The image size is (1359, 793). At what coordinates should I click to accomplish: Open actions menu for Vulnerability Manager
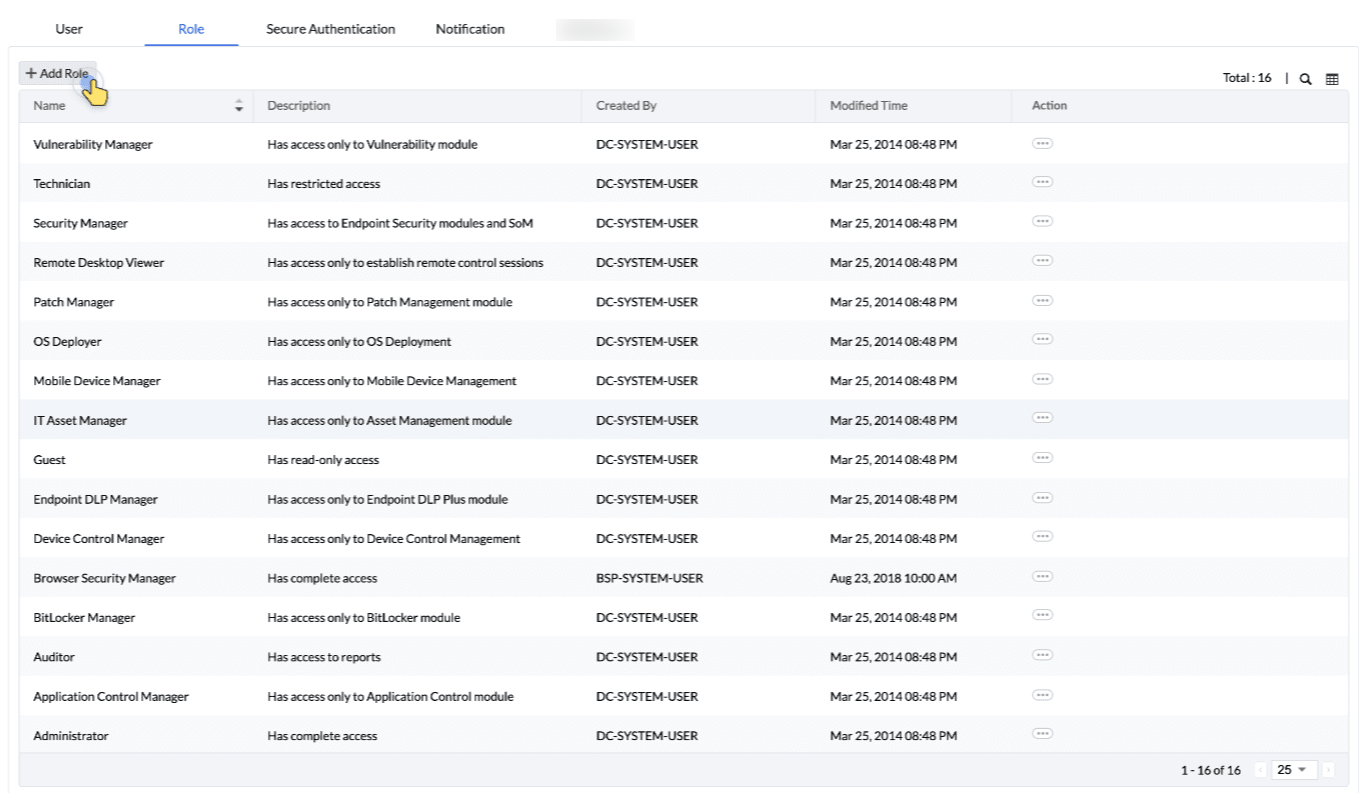click(x=1042, y=143)
